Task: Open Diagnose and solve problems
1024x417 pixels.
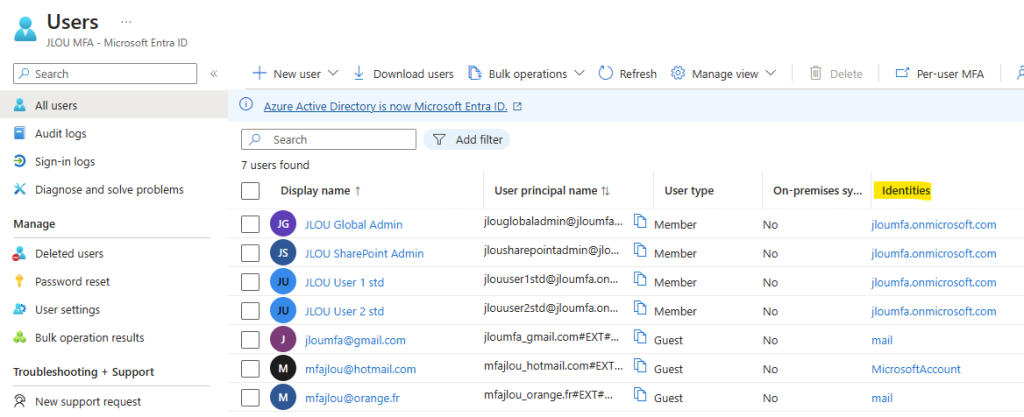Action: [109, 190]
